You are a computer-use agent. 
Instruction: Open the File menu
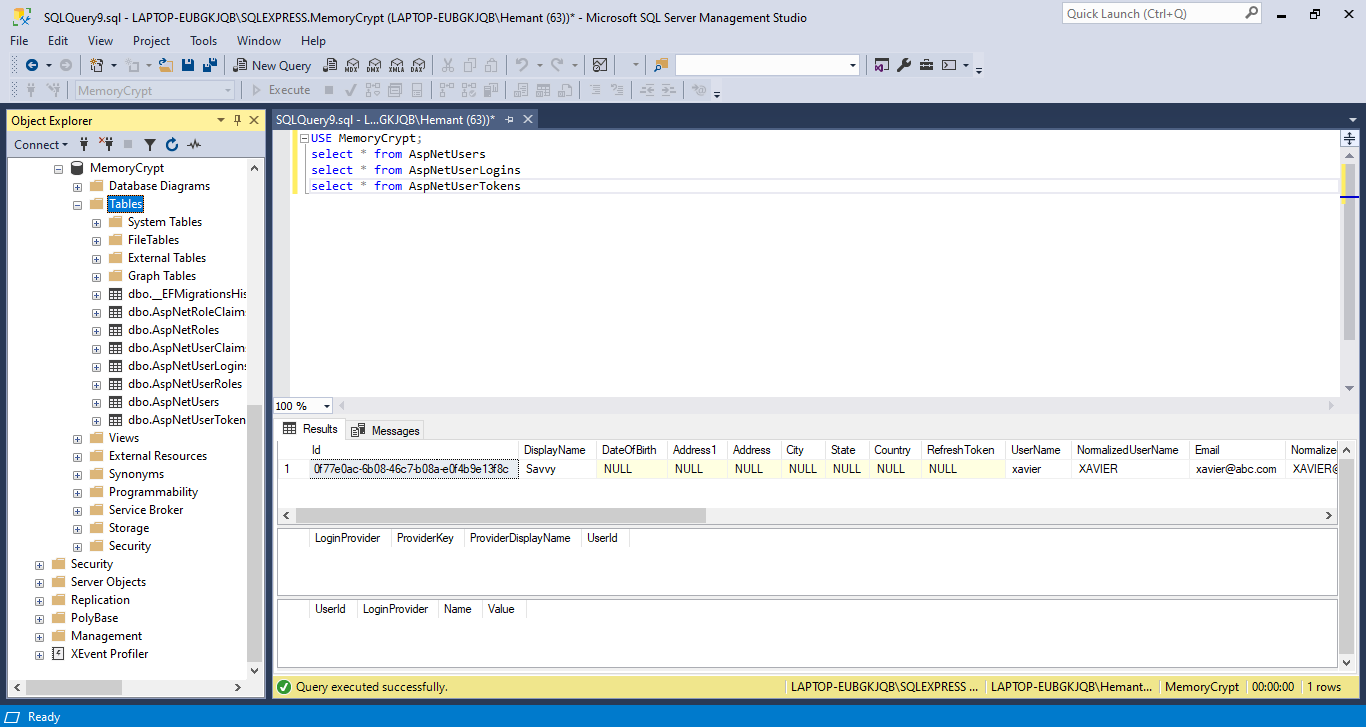19,41
